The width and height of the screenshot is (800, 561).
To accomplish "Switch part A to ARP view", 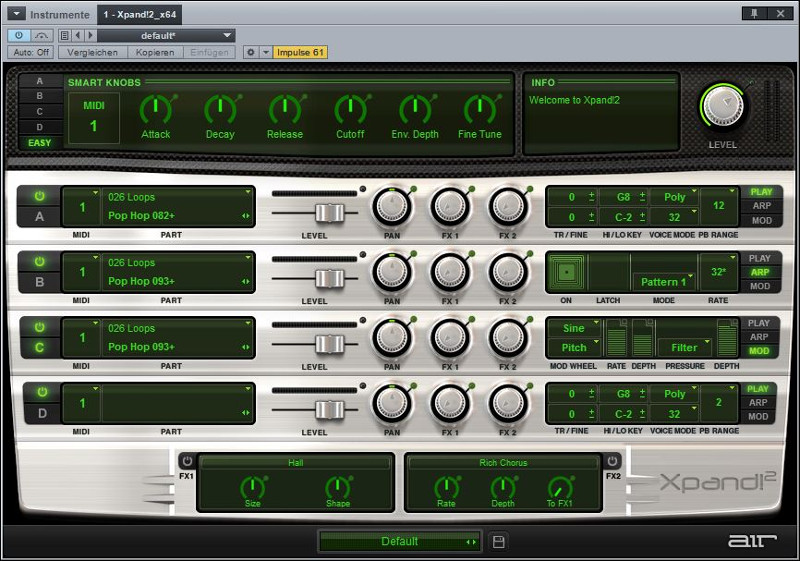I will pyautogui.click(x=761, y=206).
